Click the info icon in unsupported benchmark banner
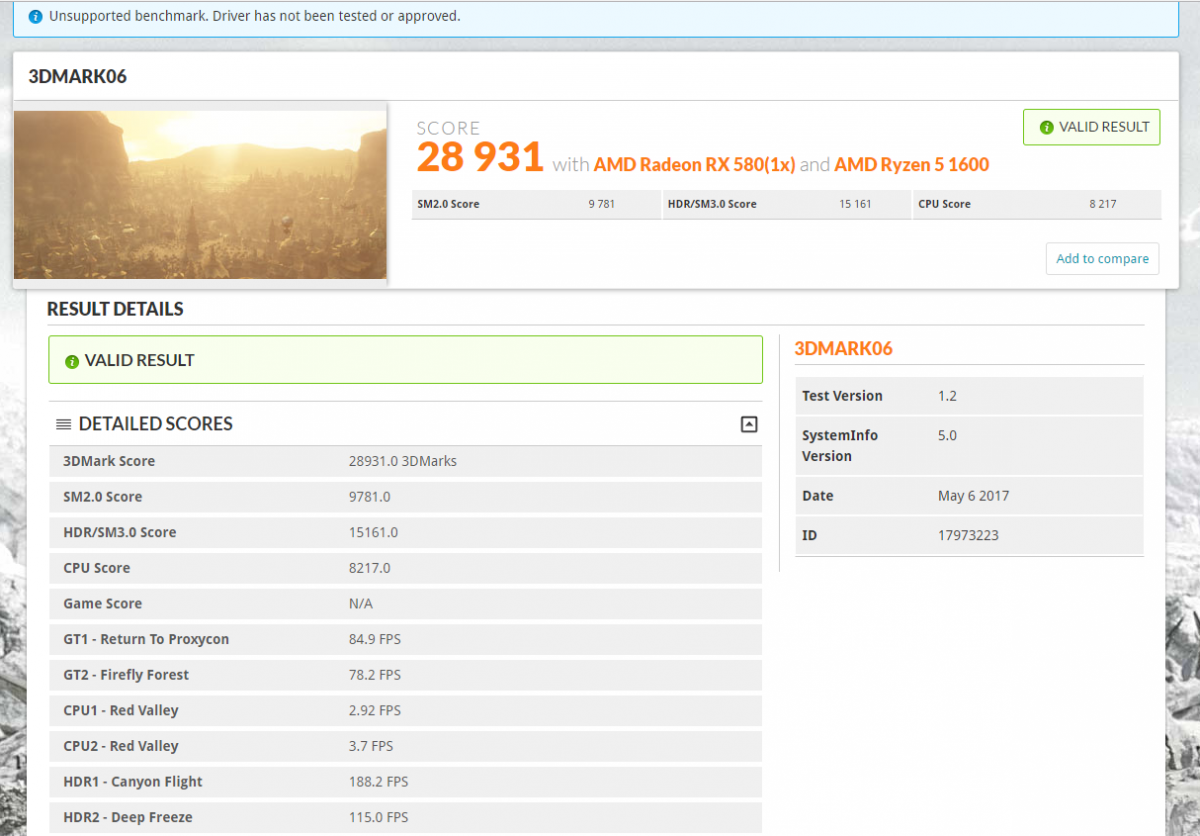Viewport: 1200px width, 836px height. 36,17
